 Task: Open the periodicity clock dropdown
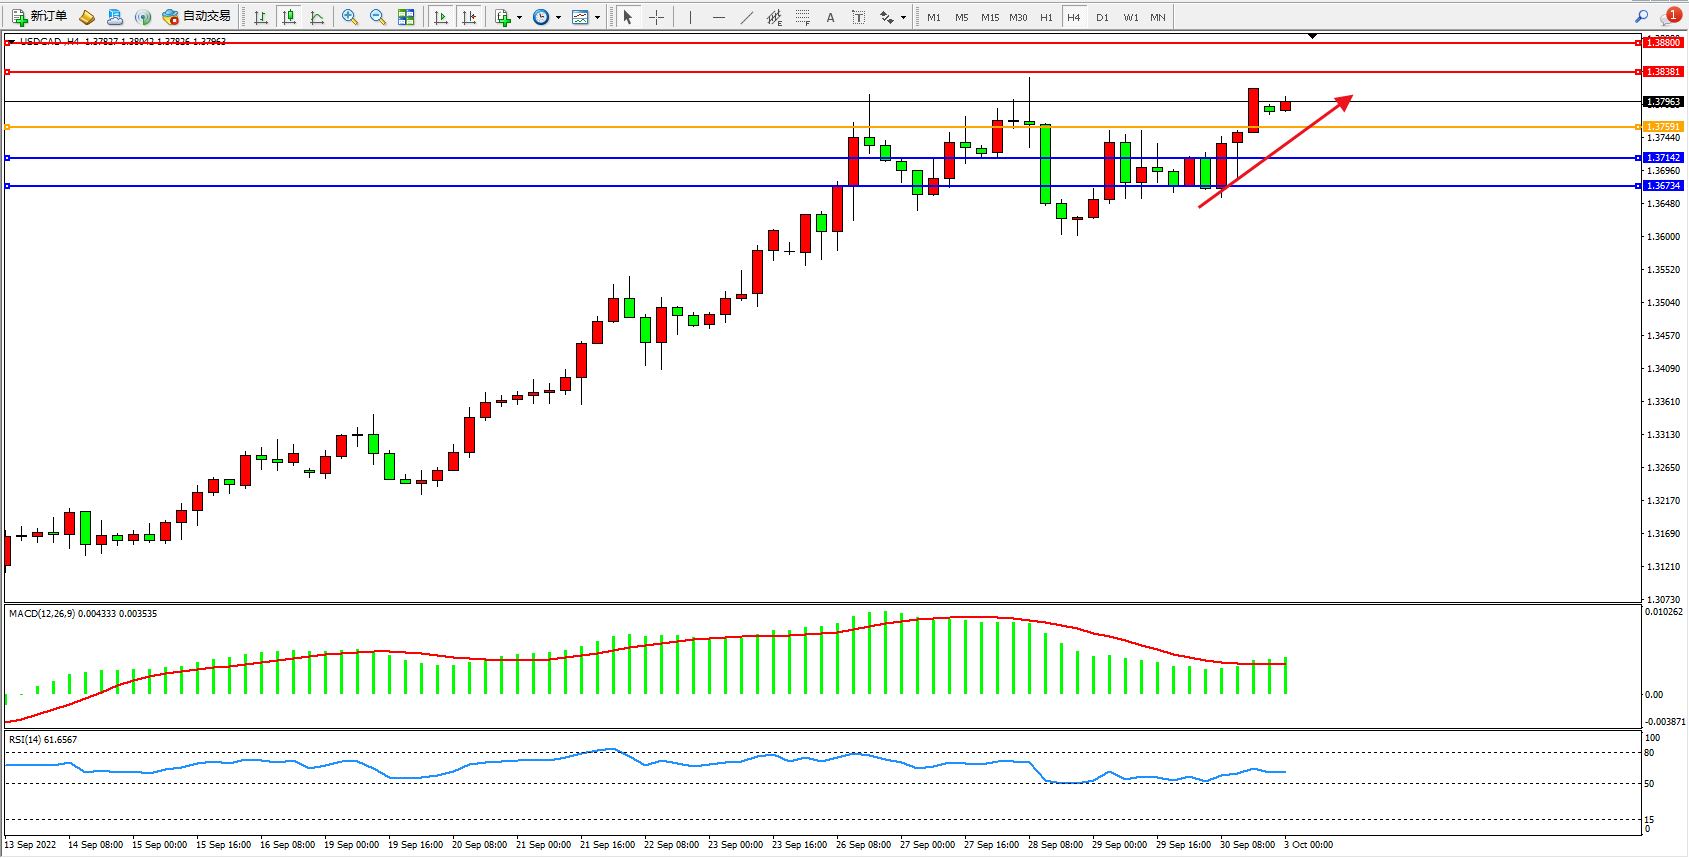pyautogui.click(x=546, y=17)
